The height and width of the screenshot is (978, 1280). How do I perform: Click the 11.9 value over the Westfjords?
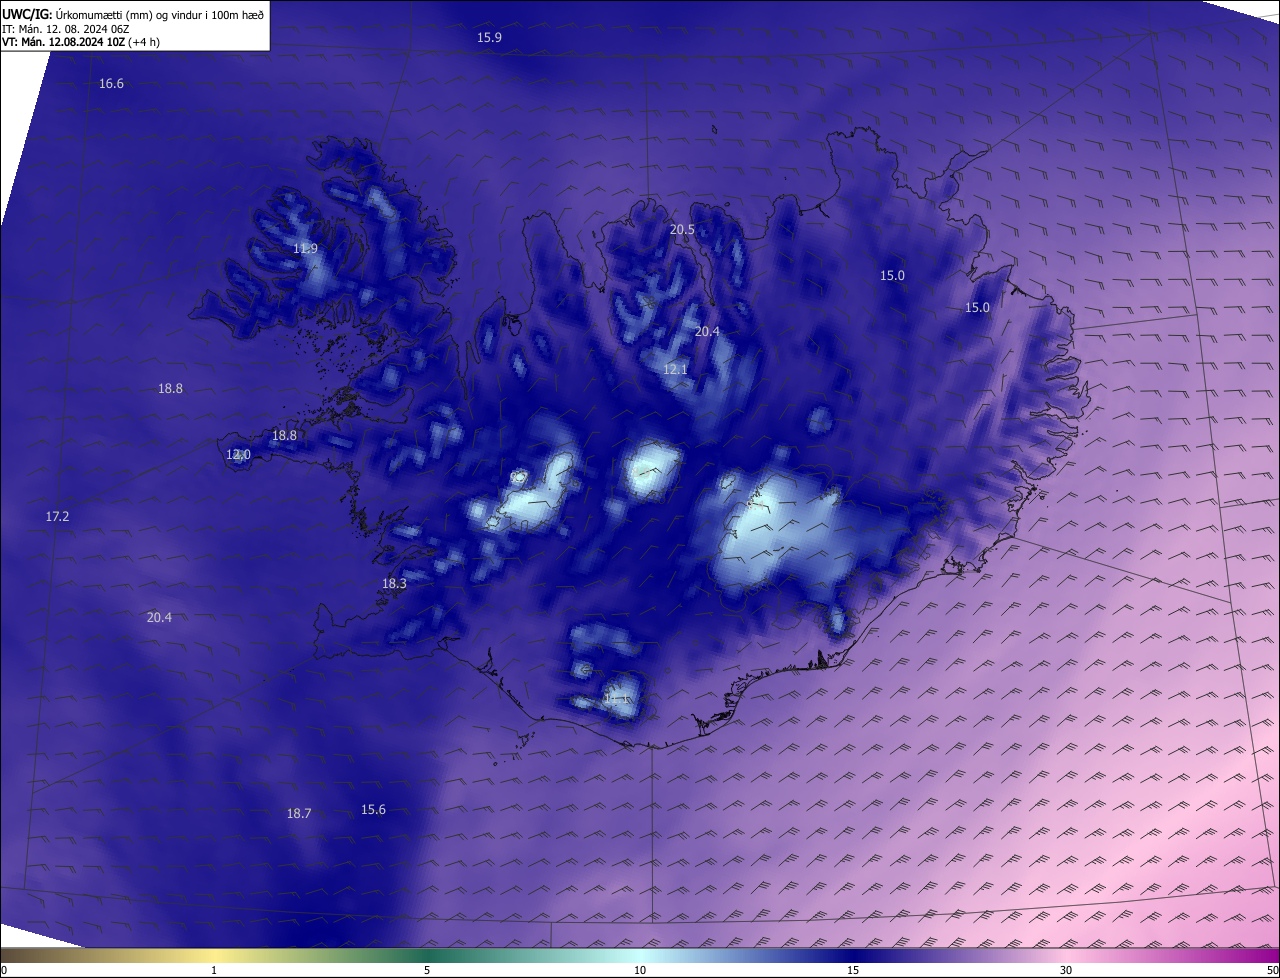(x=306, y=249)
